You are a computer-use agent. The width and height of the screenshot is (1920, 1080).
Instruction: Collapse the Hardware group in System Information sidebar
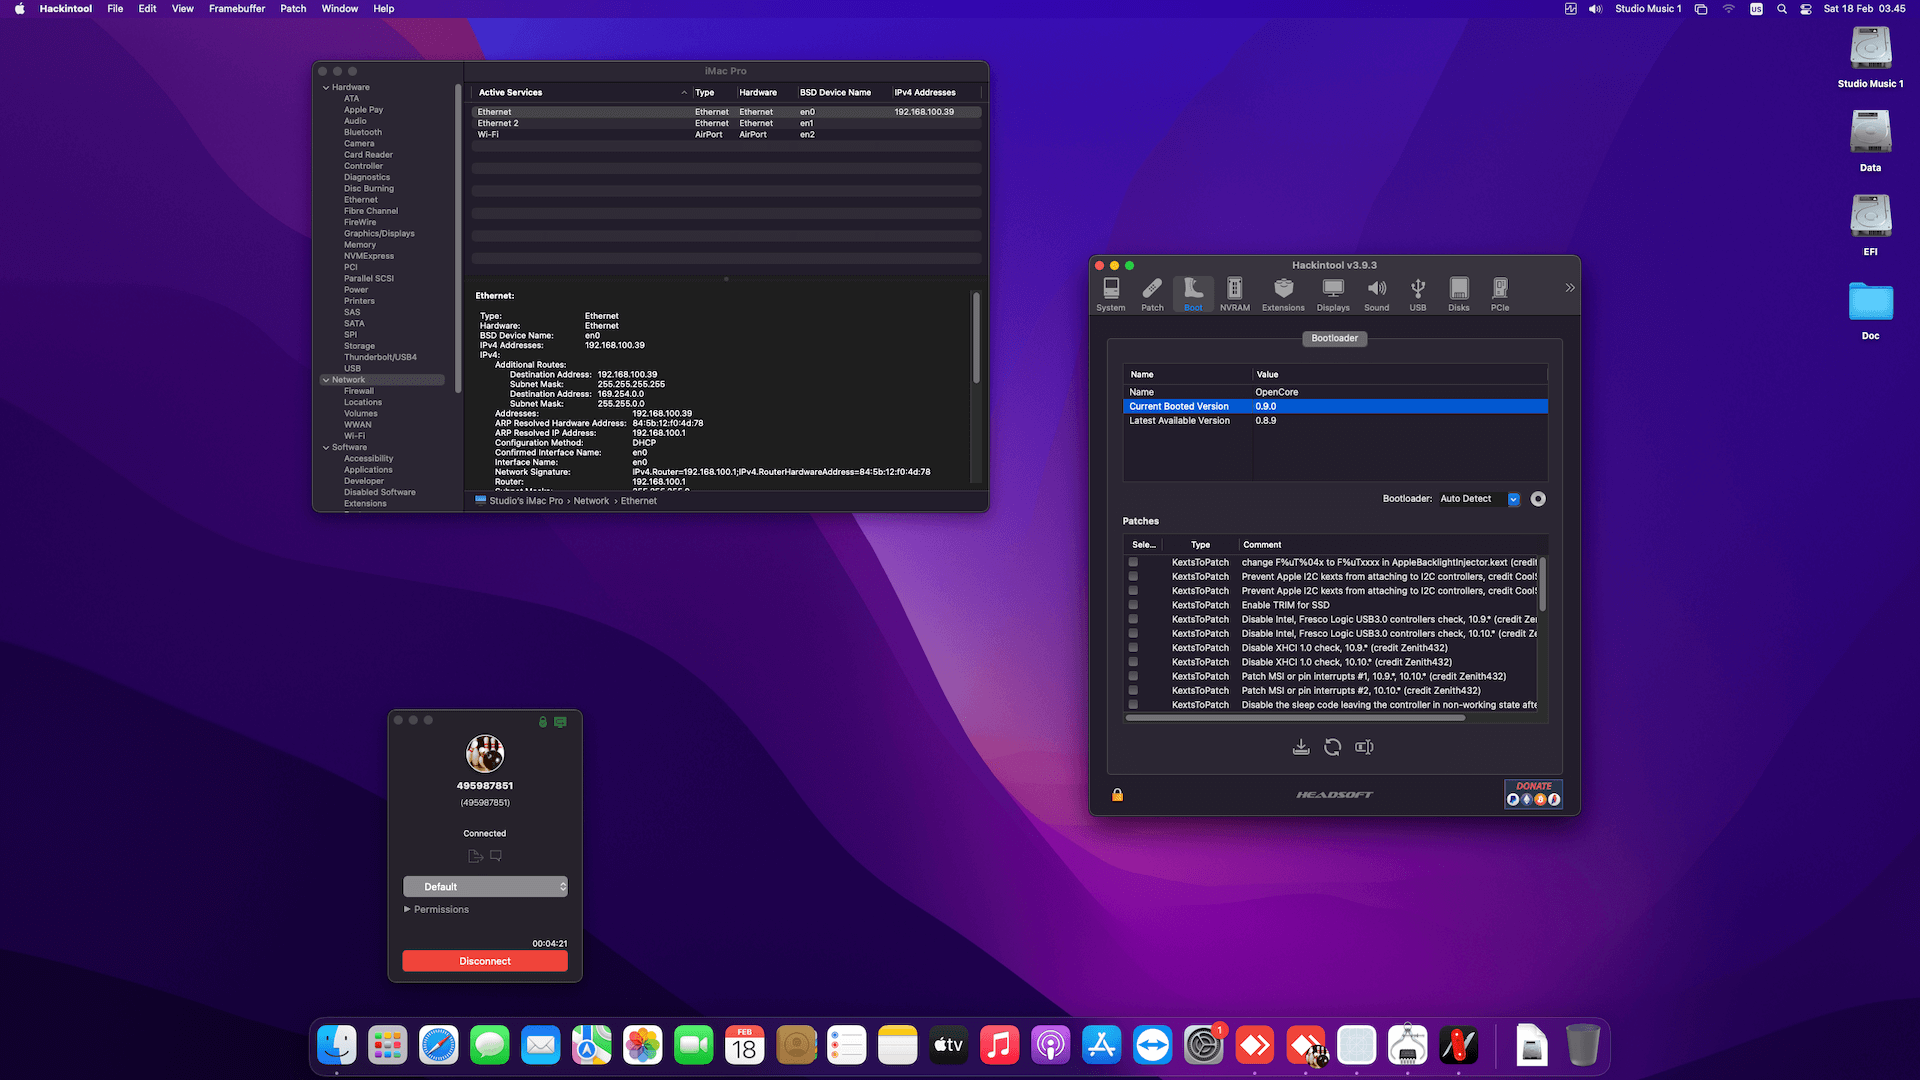[x=326, y=88]
